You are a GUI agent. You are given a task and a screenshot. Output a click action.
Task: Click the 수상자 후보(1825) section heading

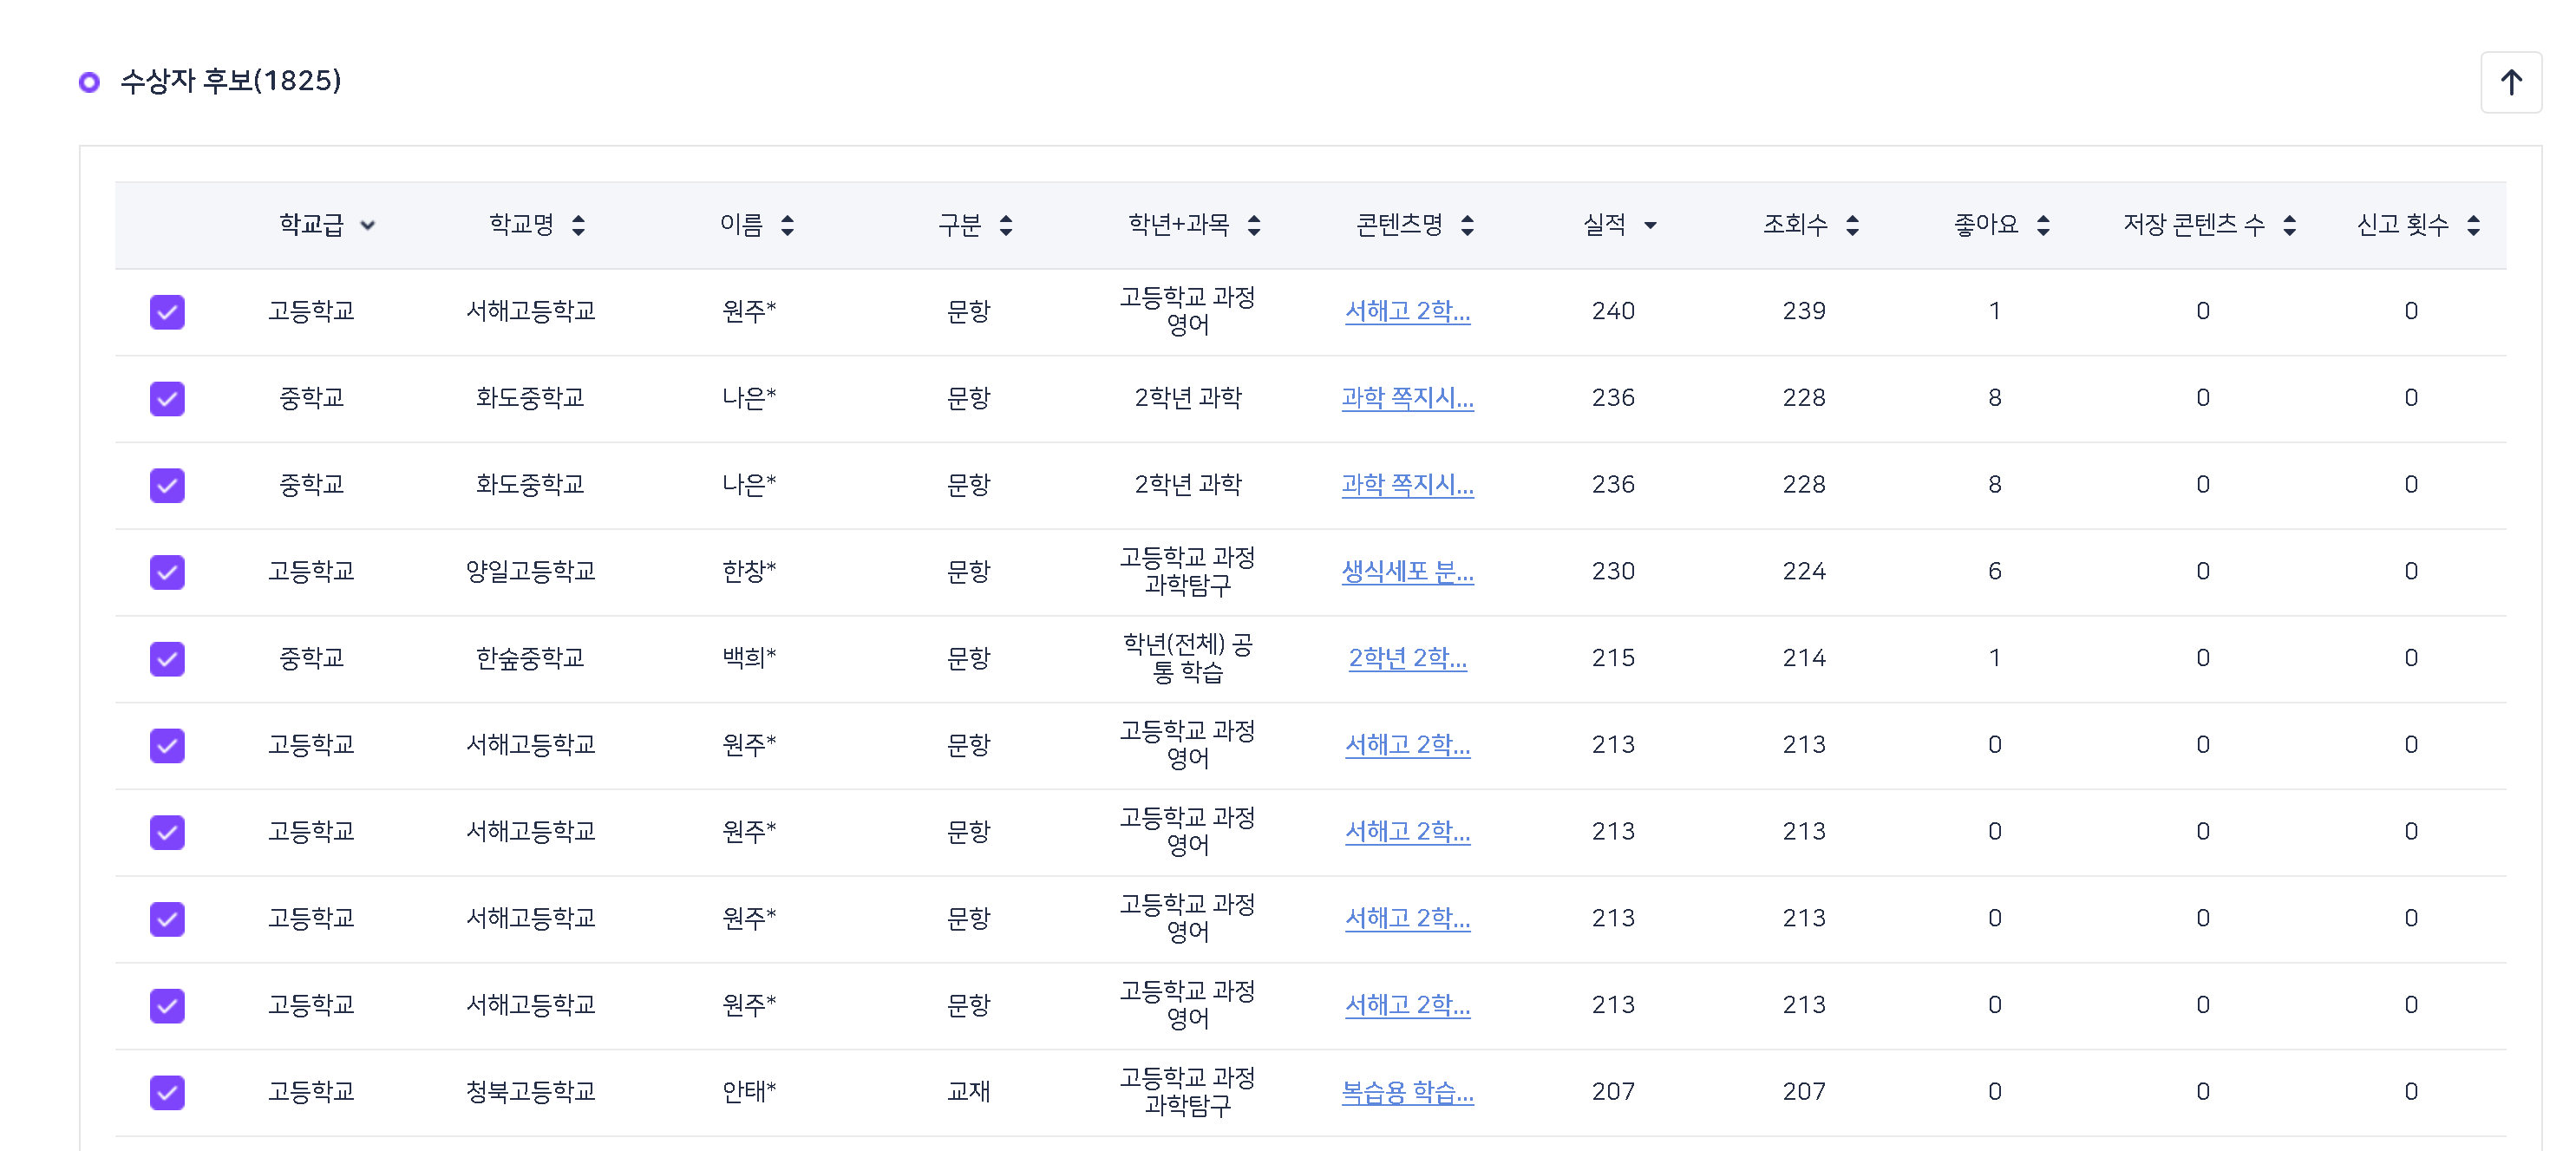tap(230, 81)
